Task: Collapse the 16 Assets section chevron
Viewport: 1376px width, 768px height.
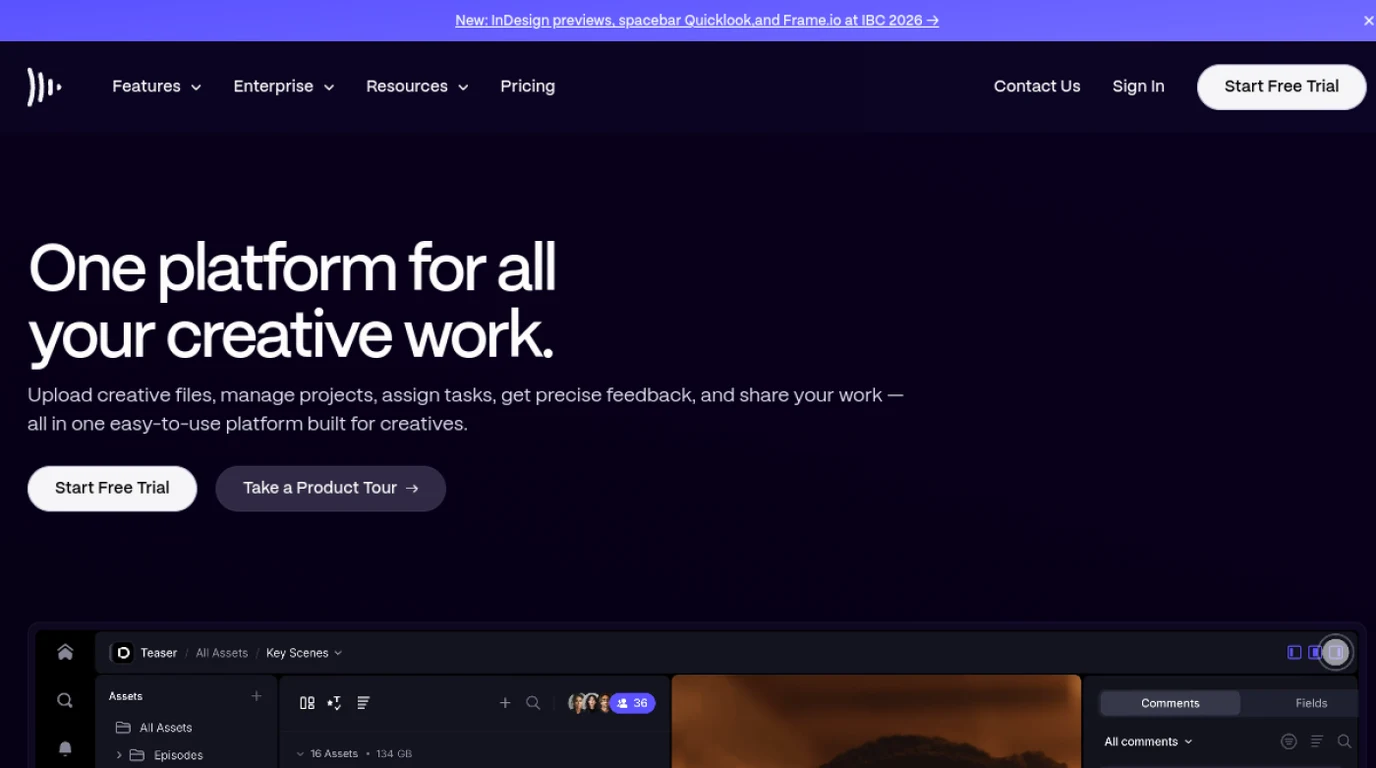Action: (x=300, y=754)
